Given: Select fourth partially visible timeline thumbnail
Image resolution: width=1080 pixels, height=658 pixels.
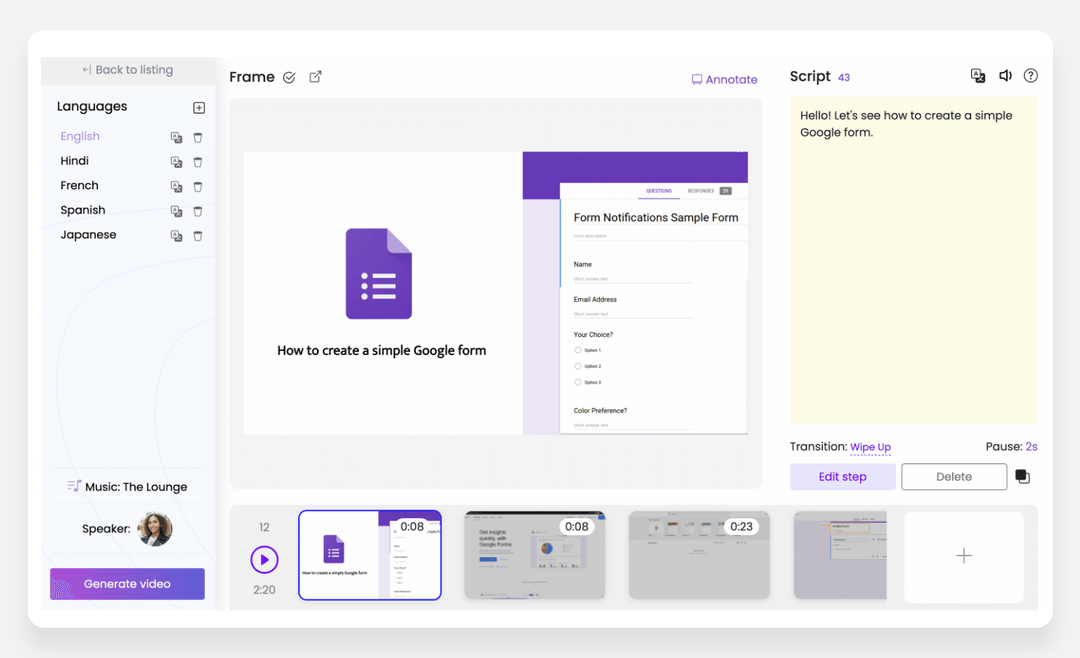Looking at the screenshot, I should [840, 555].
